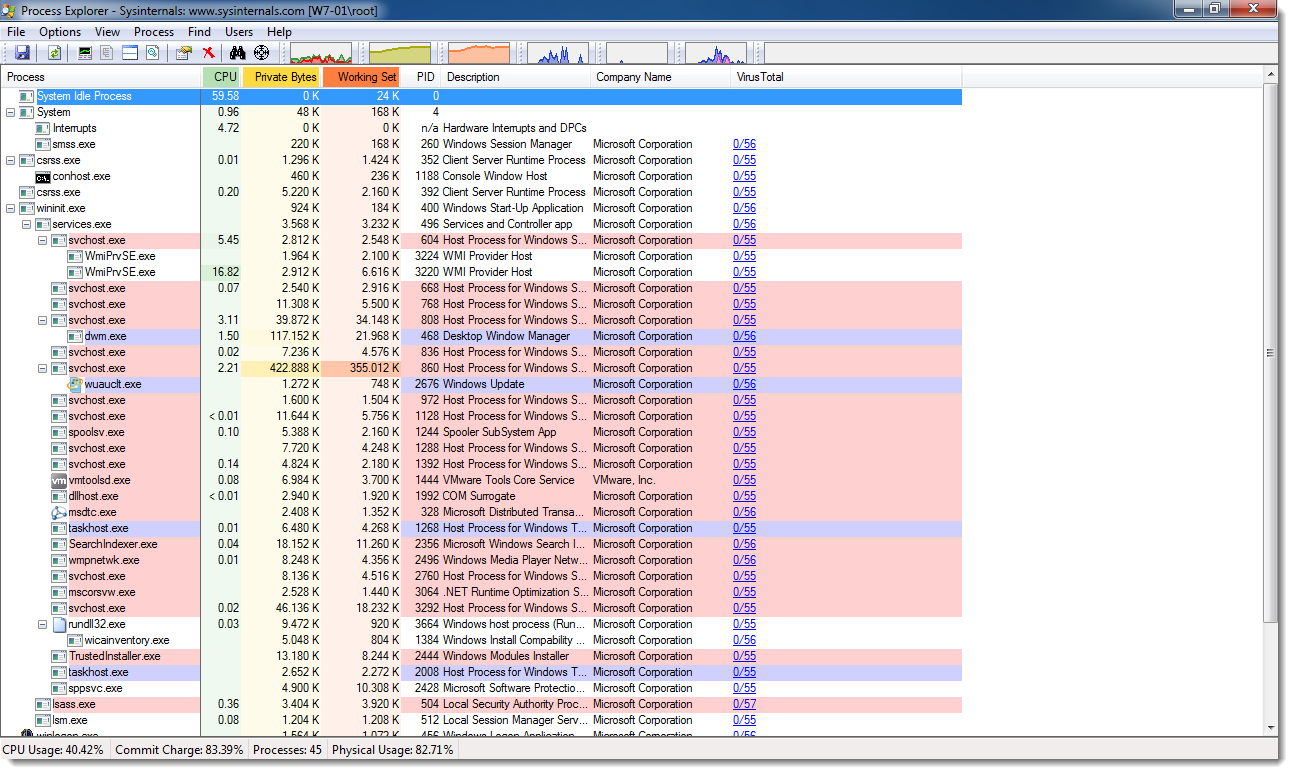Click the System Idle Process icon
The height and width of the screenshot is (774, 1293).
point(27,96)
